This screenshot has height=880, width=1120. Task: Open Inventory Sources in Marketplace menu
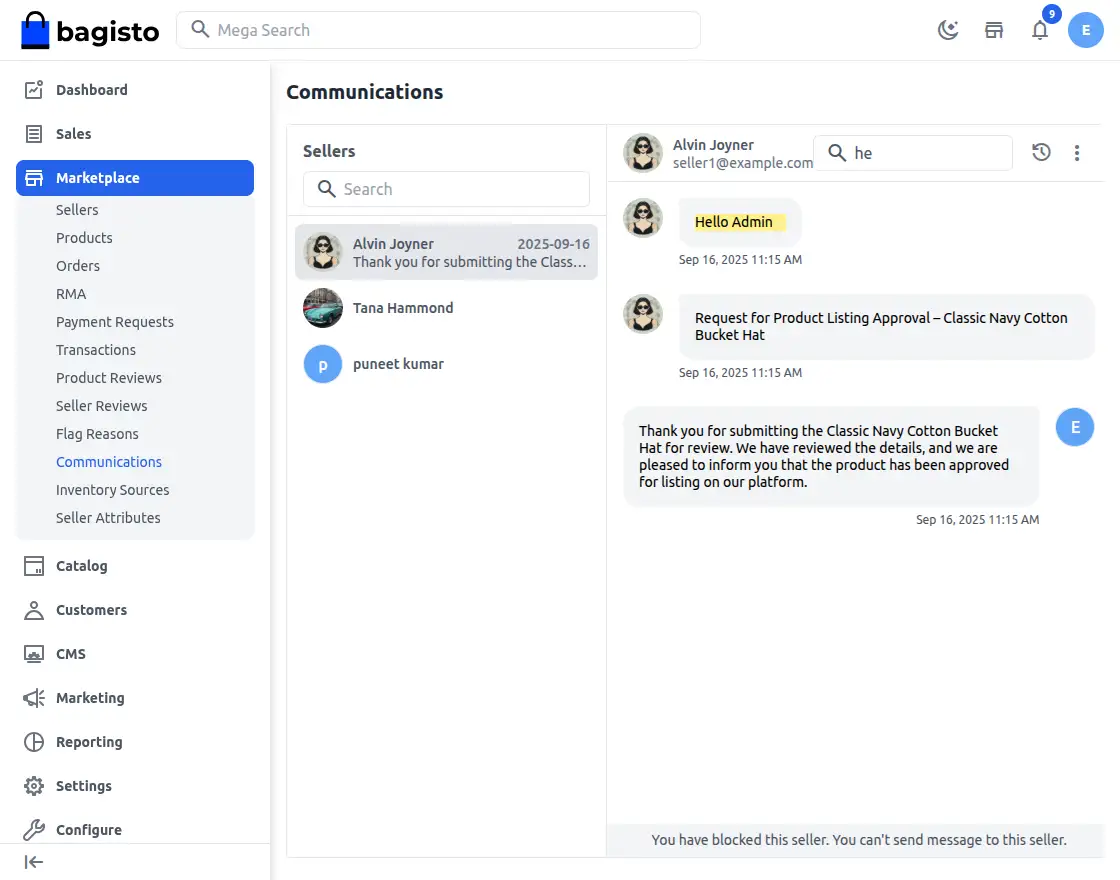click(x=113, y=490)
